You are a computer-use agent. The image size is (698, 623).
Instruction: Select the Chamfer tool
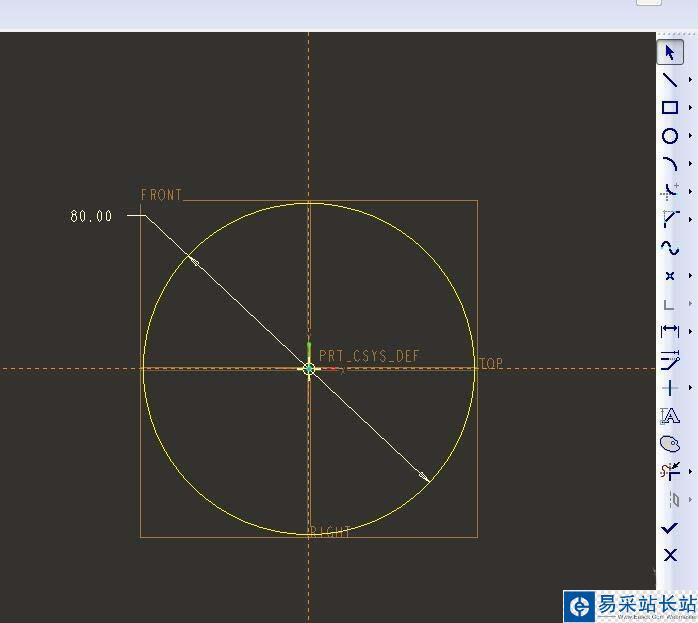[670, 219]
